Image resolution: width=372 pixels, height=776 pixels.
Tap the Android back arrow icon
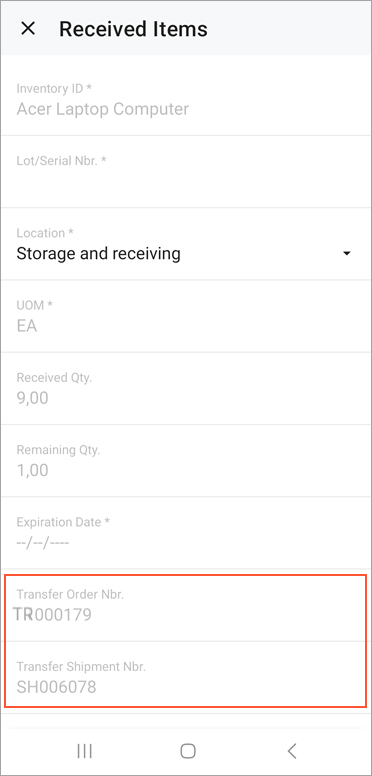point(292,751)
